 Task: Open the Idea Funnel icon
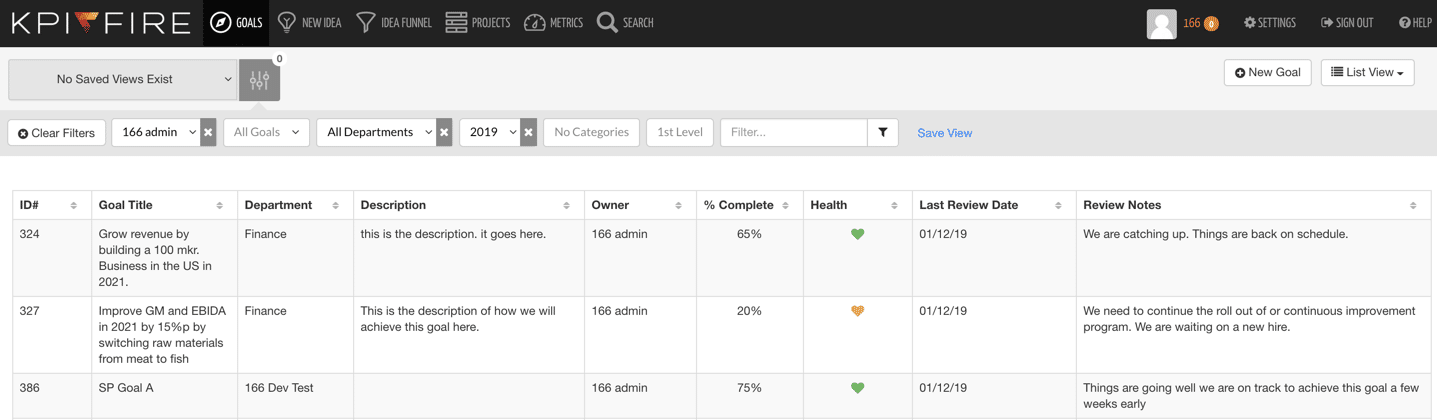click(366, 23)
